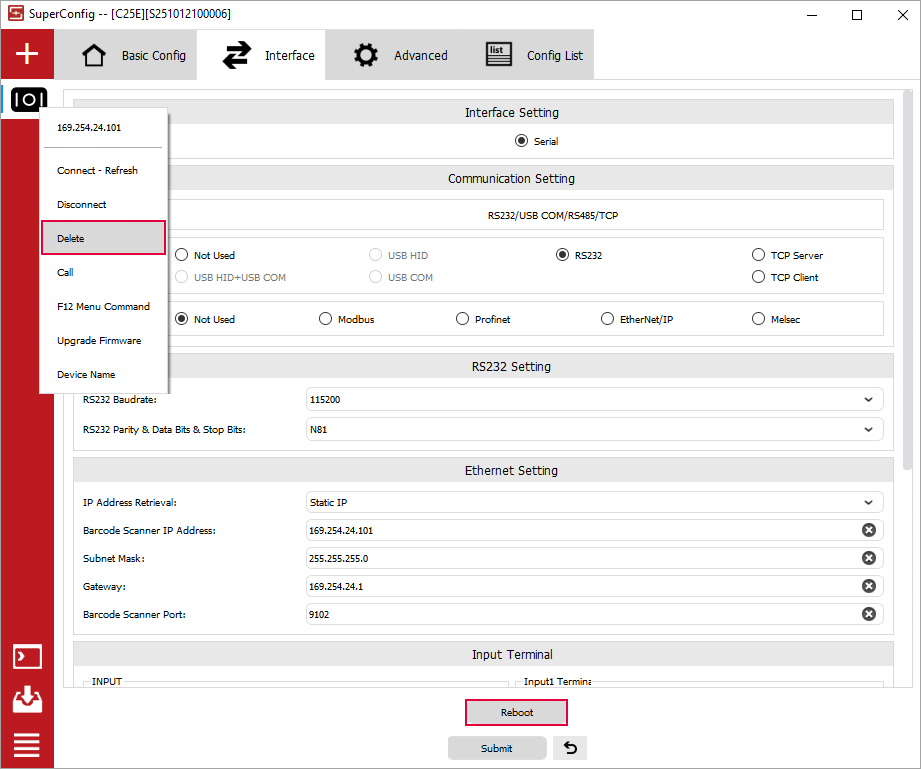Viewport: 921px width, 769px height.
Task: Choose Upgrade Firmware from the context menu
Action: pos(99,341)
